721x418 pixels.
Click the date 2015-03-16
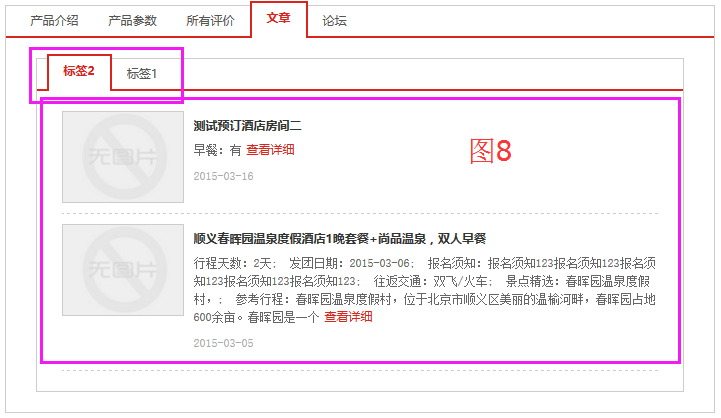223,176
